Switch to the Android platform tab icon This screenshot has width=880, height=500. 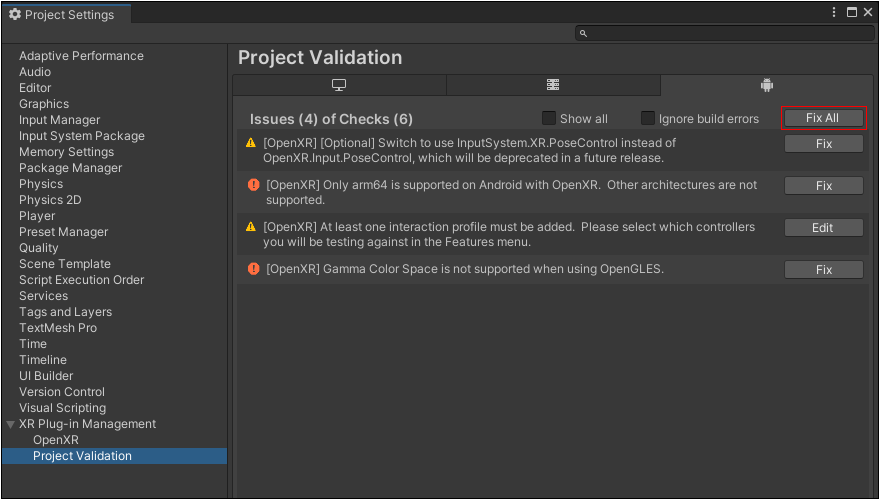tap(767, 85)
